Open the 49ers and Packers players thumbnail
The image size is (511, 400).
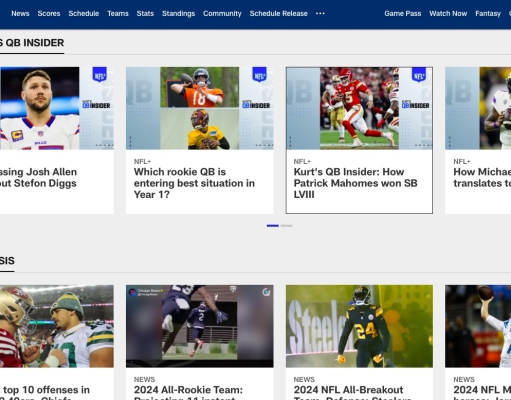point(57,326)
